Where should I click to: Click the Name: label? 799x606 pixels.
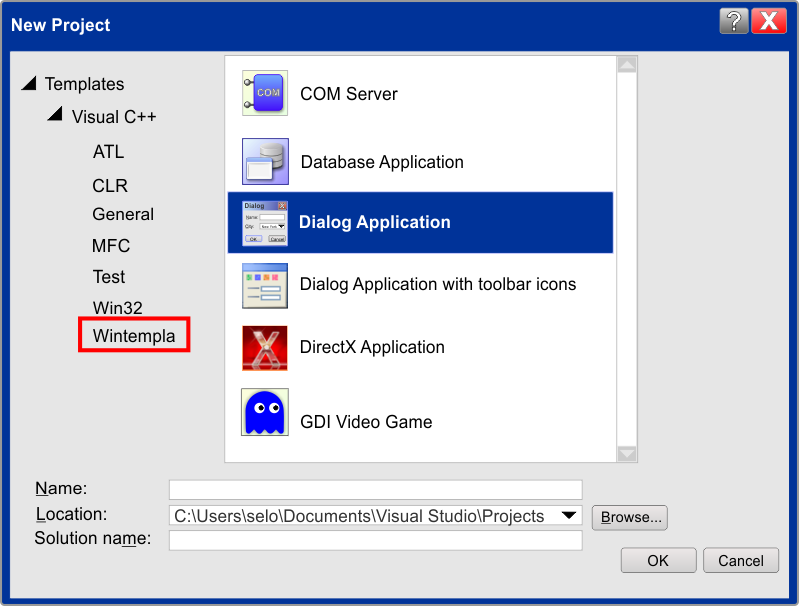(x=61, y=488)
